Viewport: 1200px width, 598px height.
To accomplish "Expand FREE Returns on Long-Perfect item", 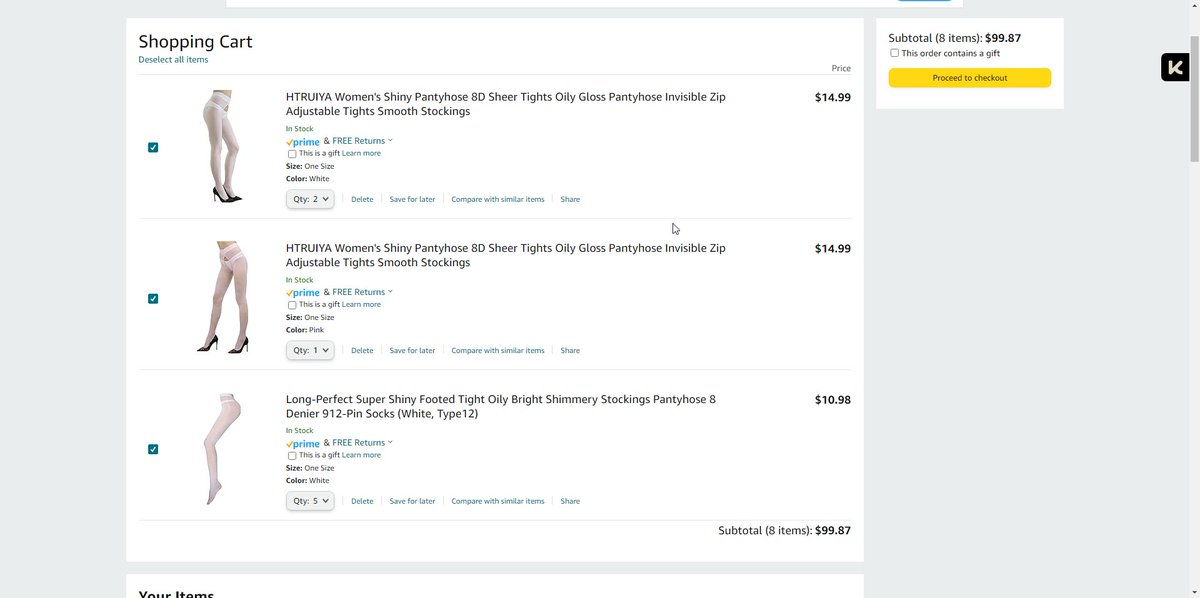I will point(362,442).
